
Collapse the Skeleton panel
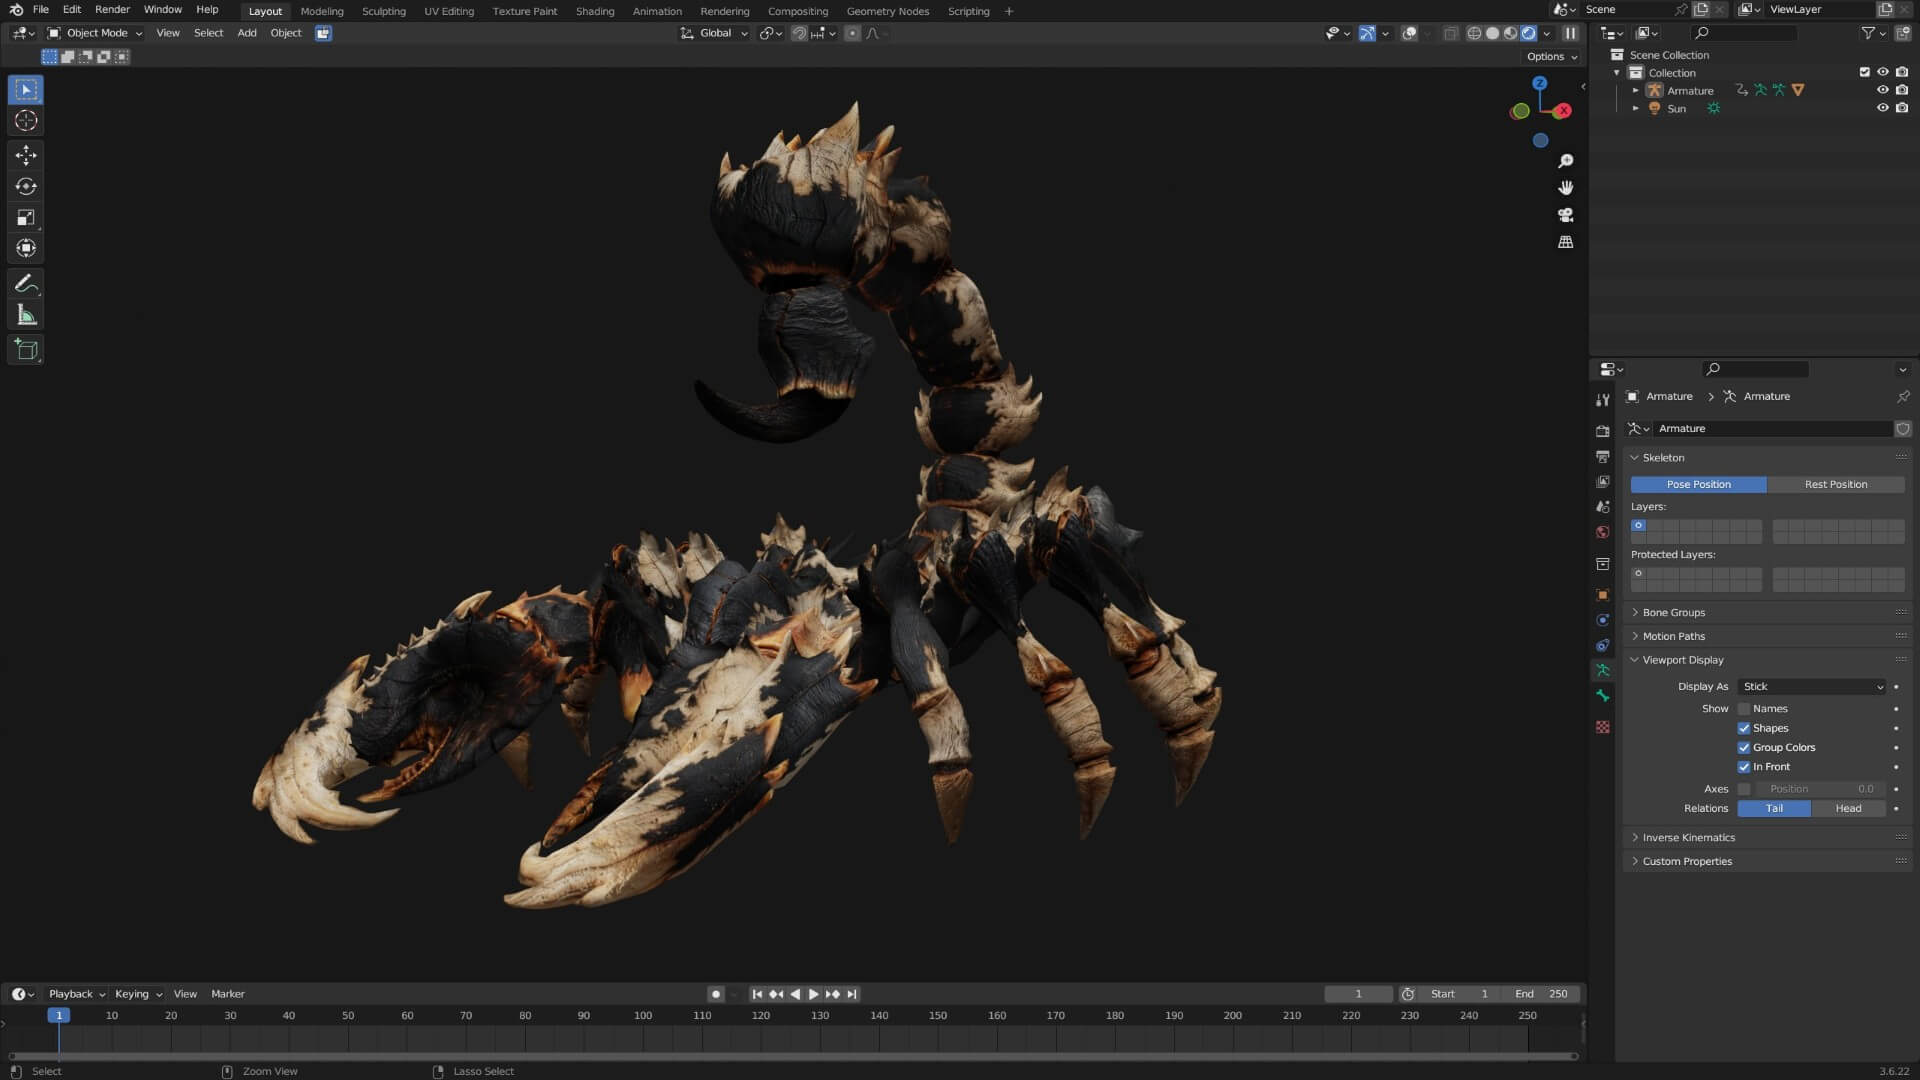pos(1663,458)
